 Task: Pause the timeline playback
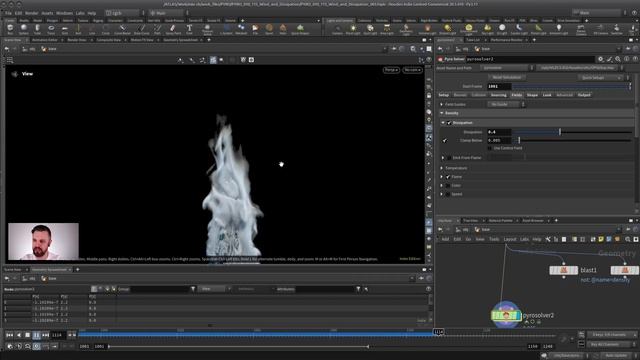[36, 335]
